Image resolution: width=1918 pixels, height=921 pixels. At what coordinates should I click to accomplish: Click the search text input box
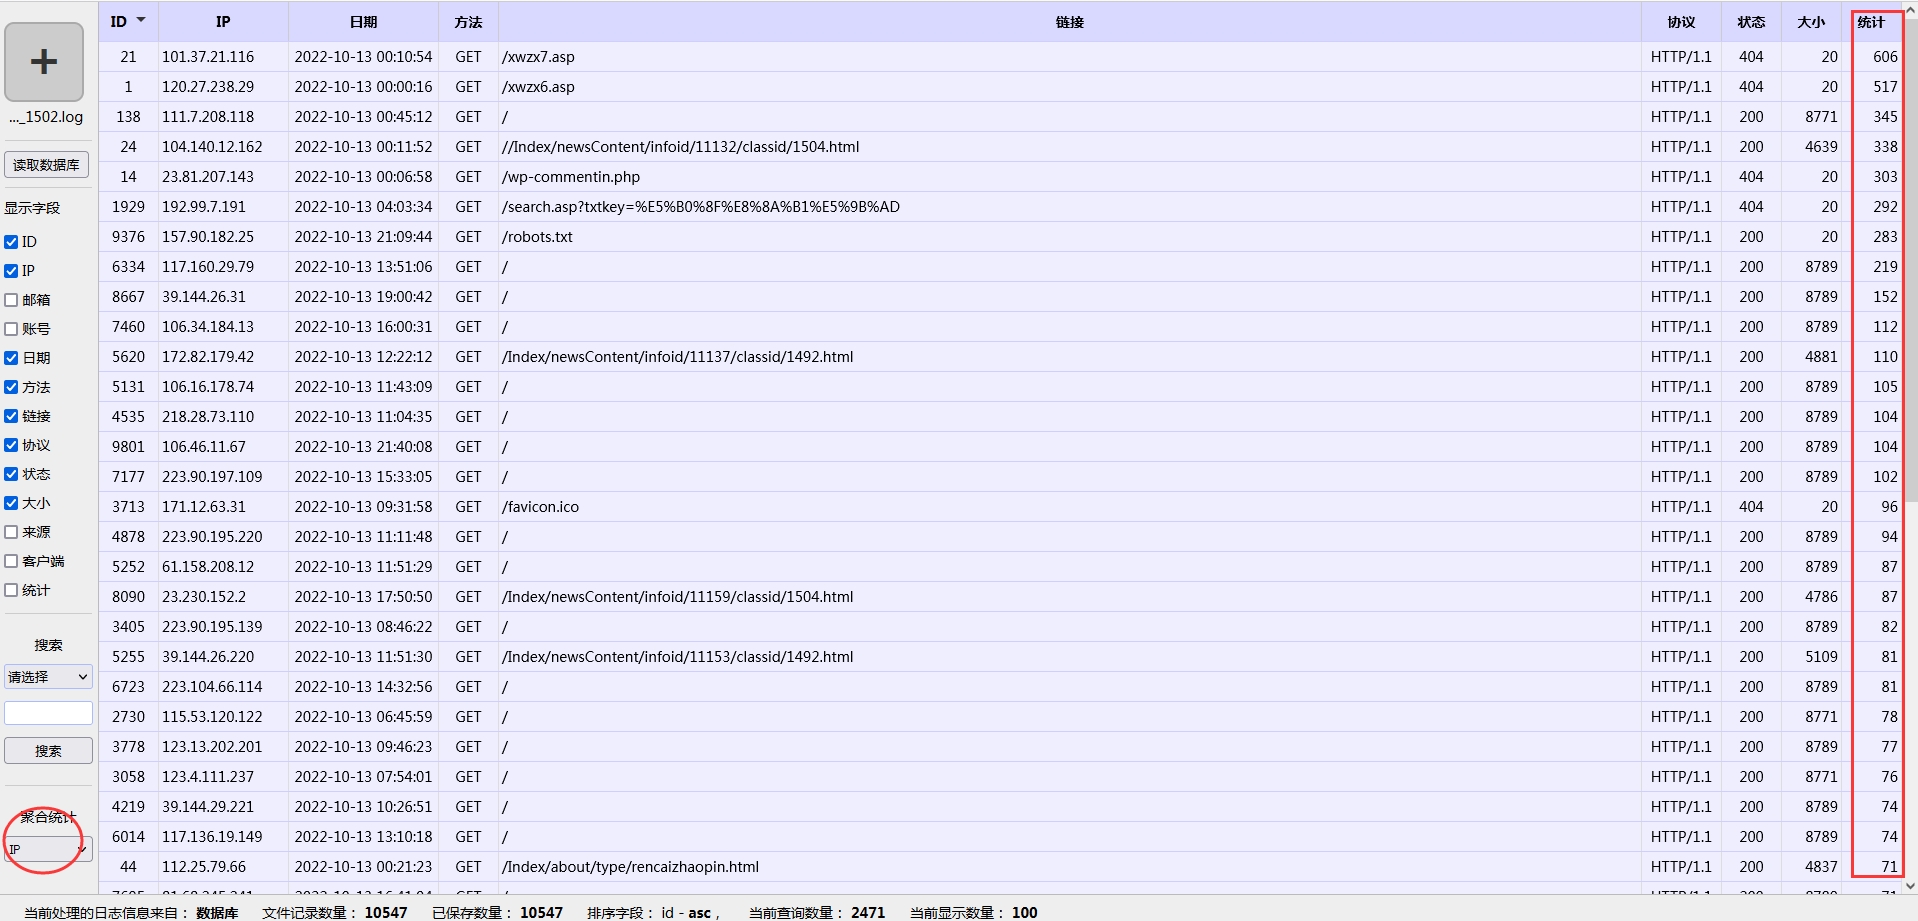pos(48,713)
